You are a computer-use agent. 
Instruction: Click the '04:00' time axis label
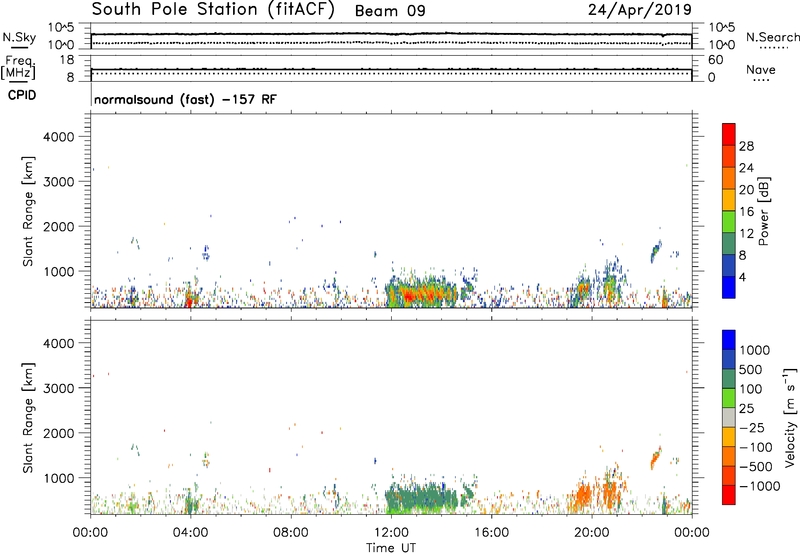(190, 533)
